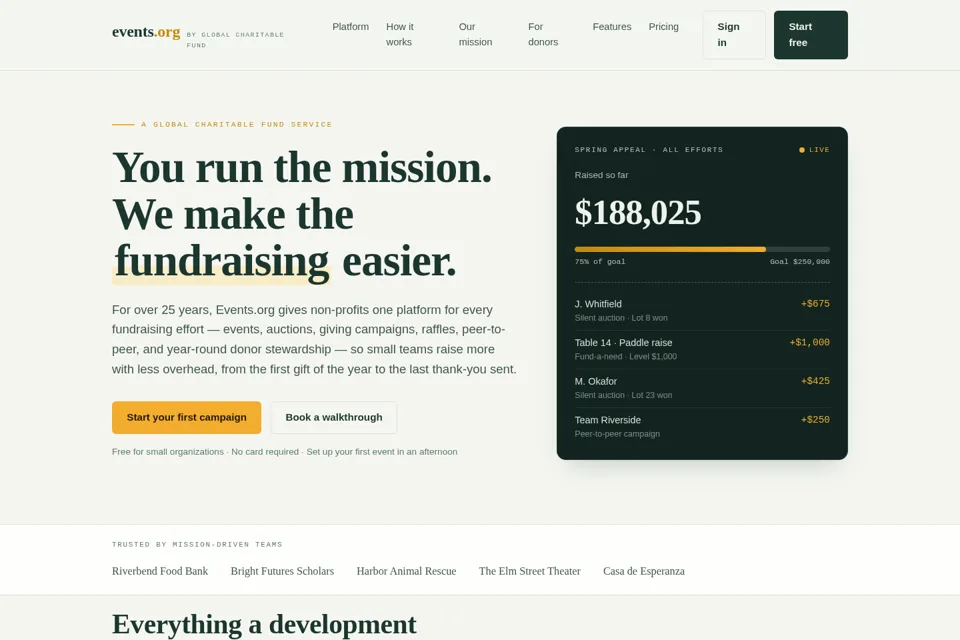960x640 pixels.
Task: Click Spring Appeal · All Efforts header
Action: tap(649, 149)
